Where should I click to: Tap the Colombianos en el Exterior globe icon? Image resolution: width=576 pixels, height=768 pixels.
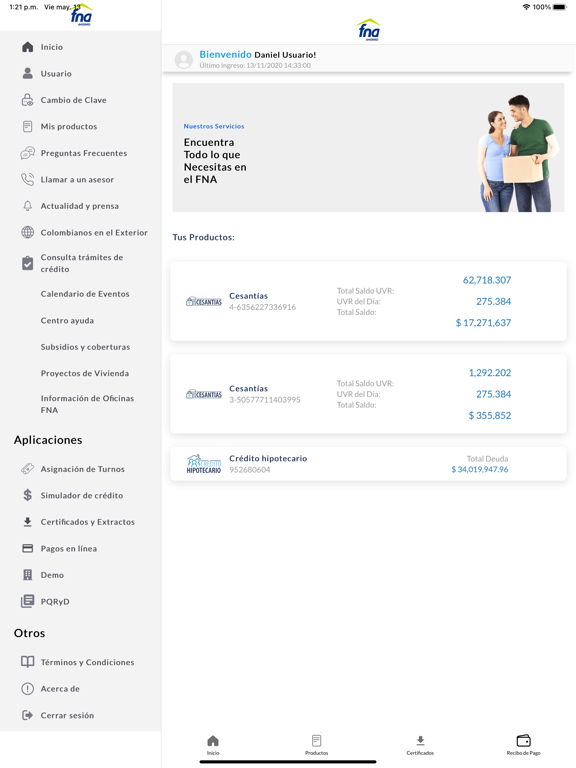point(27,232)
